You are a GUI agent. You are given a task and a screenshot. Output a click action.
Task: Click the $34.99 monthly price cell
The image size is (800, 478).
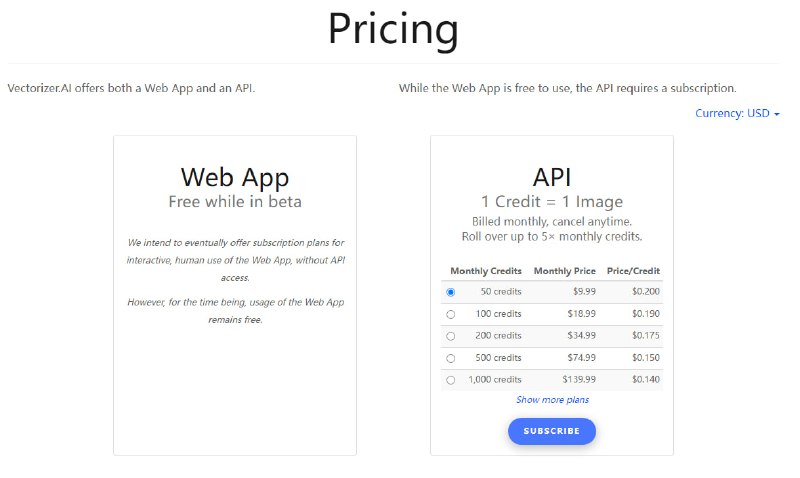coord(580,336)
